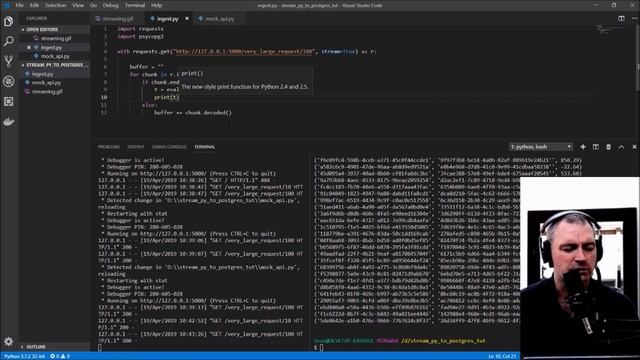Split the editor to the right
Viewport: 640px width, 360px height.
(x=621, y=18)
